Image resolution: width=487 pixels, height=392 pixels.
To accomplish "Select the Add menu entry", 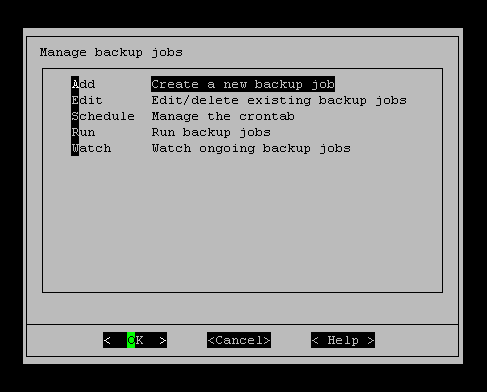I will coord(83,84).
